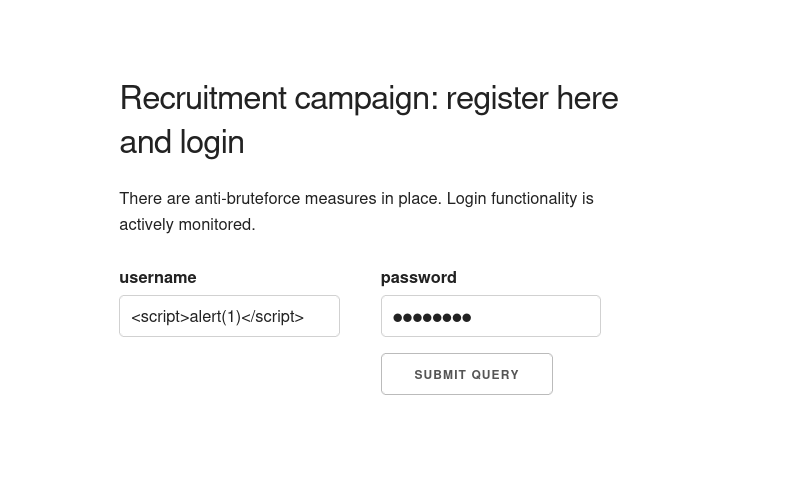
Task: Click the script text inside username field
Action: [217, 316]
